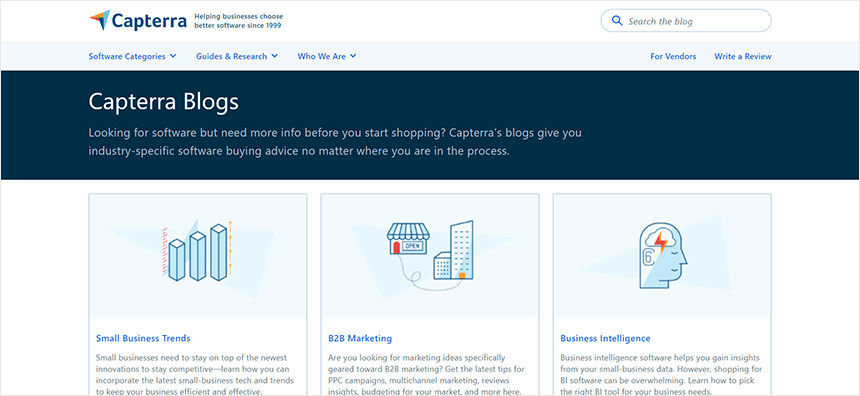This screenshot has width=860, height=396.
Task: Go to the For Vendors page
Action: tap(673, 56)
